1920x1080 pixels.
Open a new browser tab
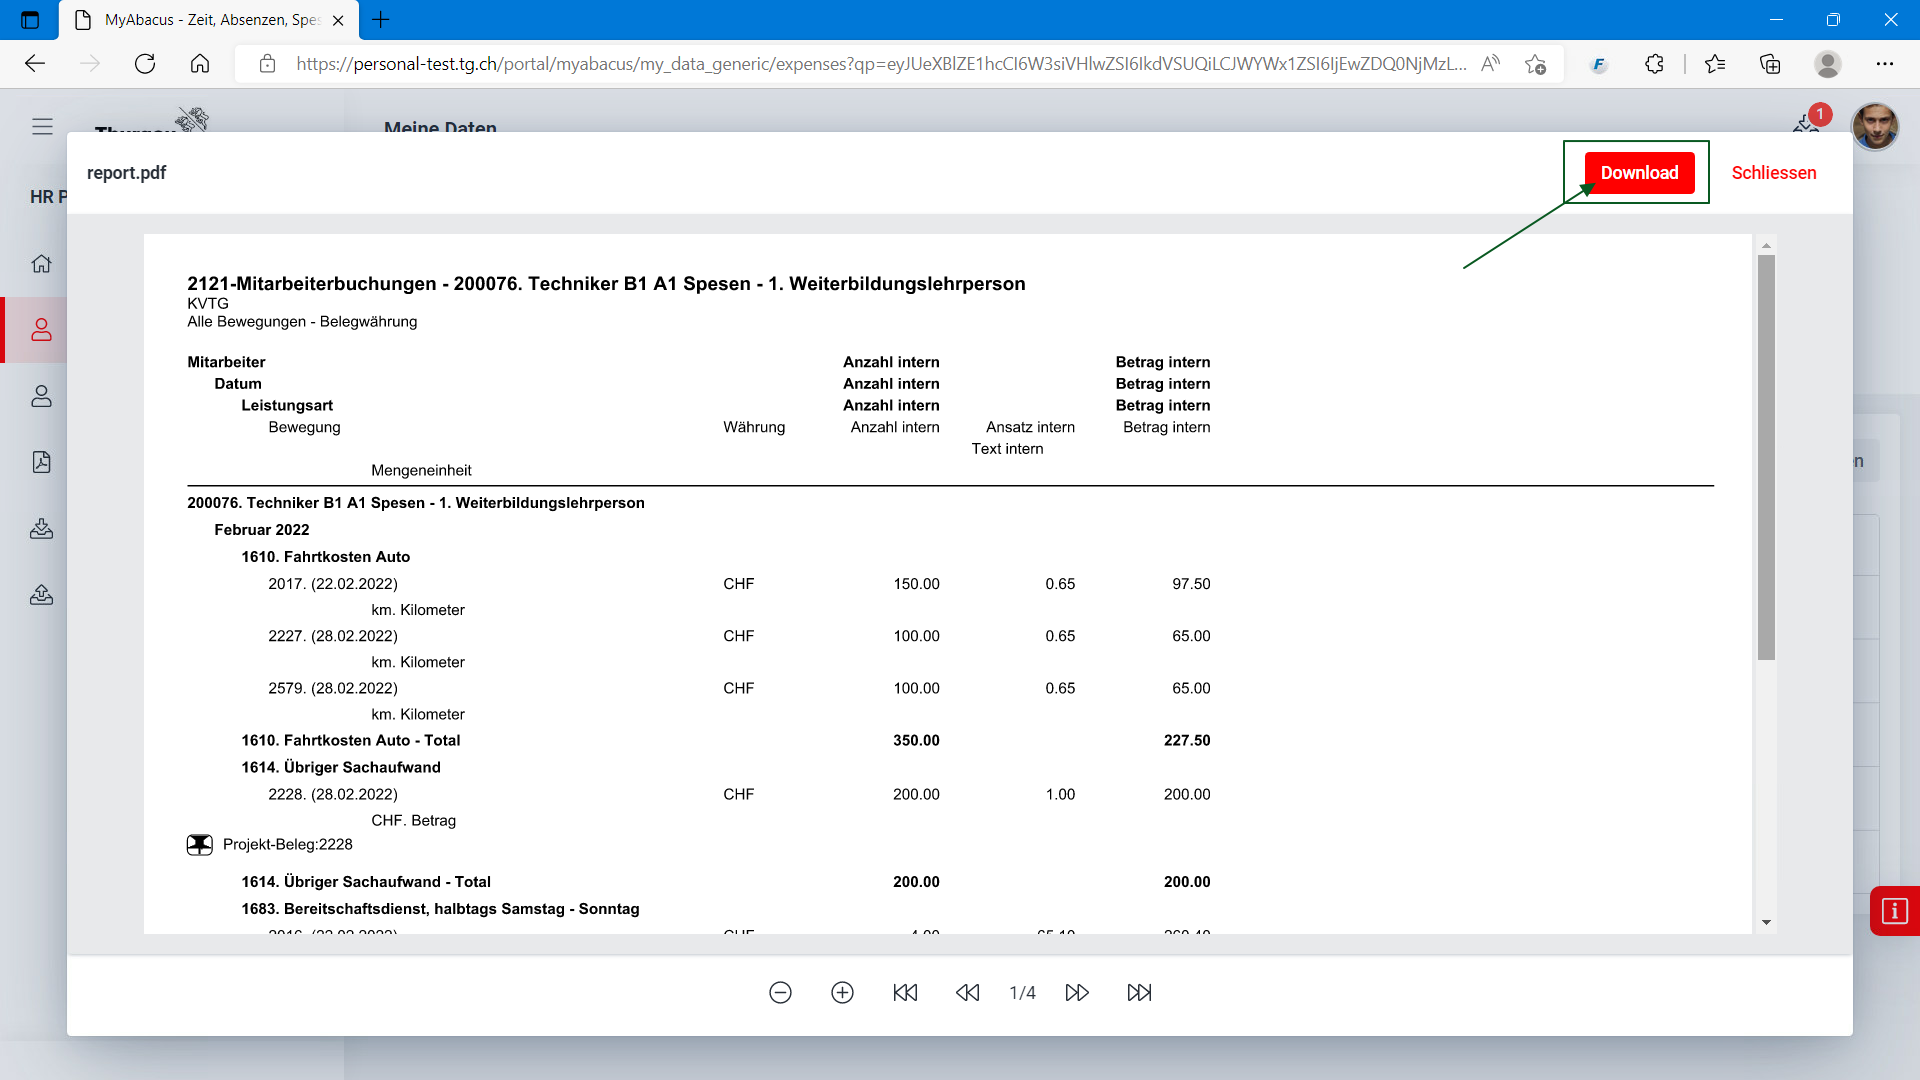(381, 19)
